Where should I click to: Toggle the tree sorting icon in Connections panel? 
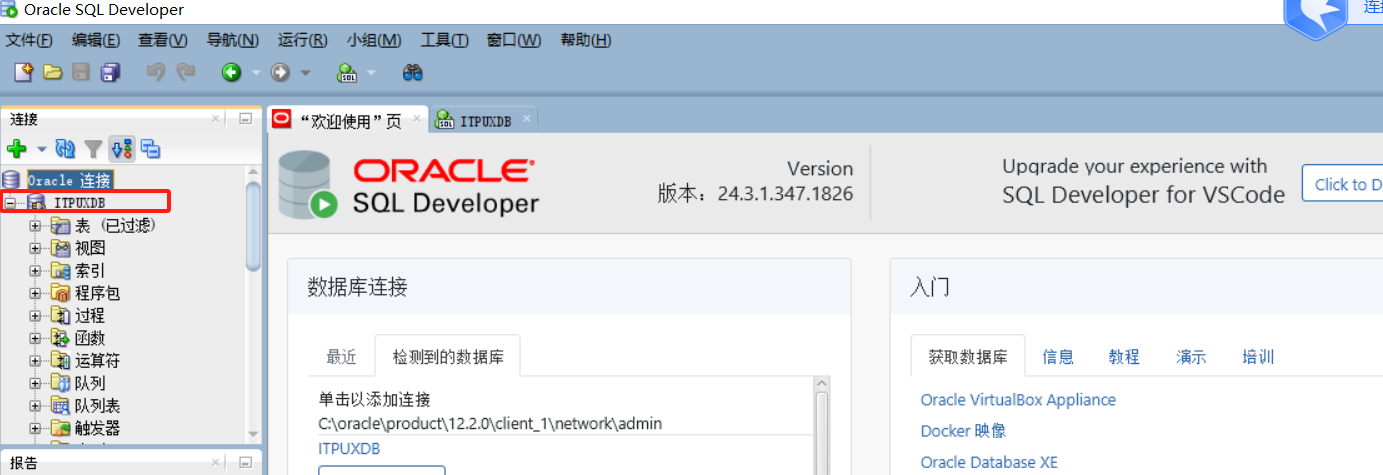click(122, 149)
